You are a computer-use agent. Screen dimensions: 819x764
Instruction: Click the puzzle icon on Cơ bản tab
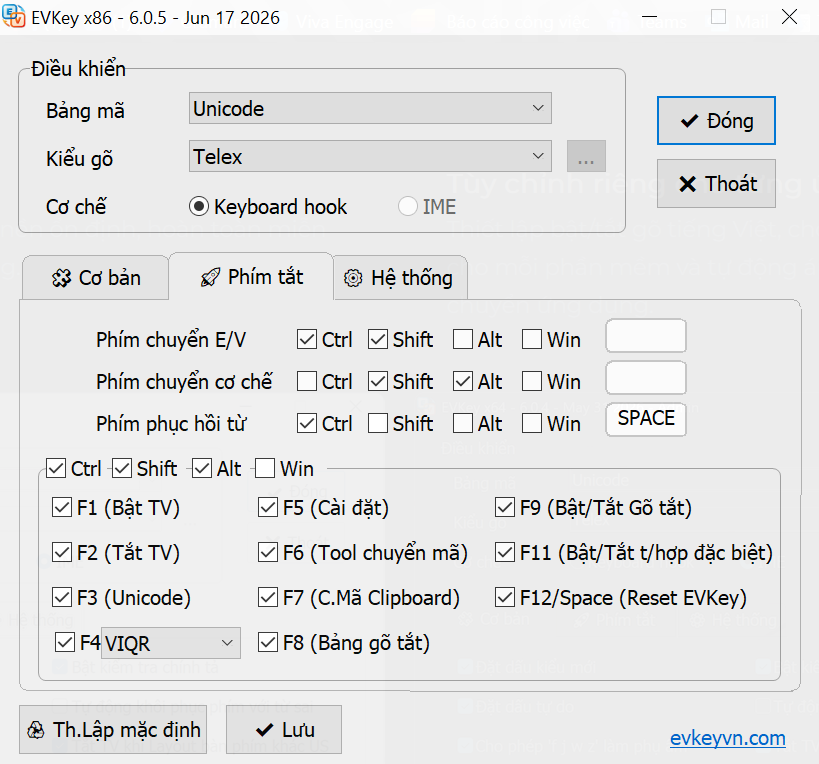[x=61, y=278]
